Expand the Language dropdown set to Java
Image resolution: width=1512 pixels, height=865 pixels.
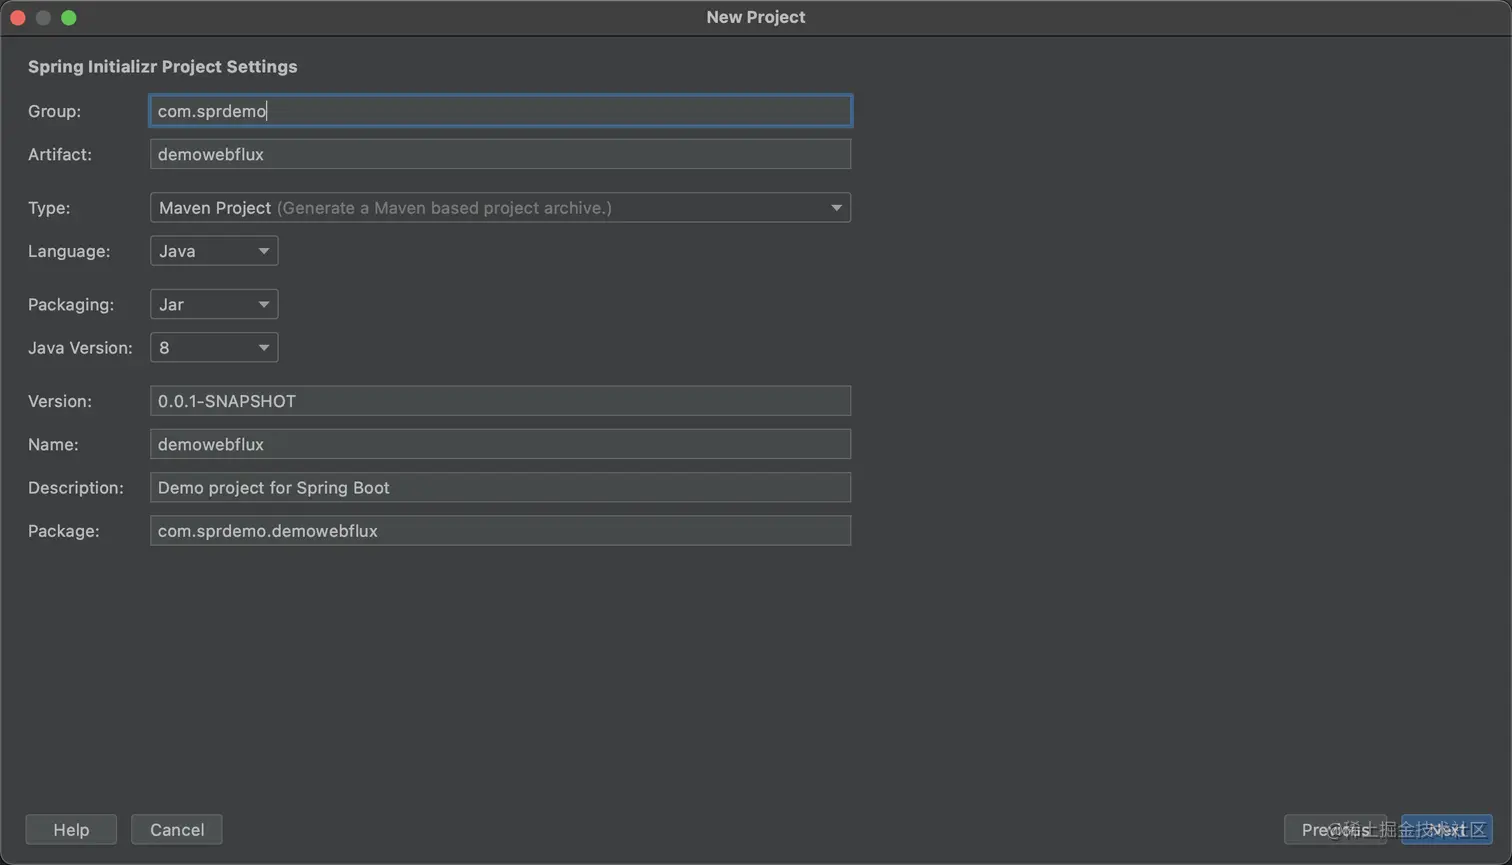(x=214, y=251)
